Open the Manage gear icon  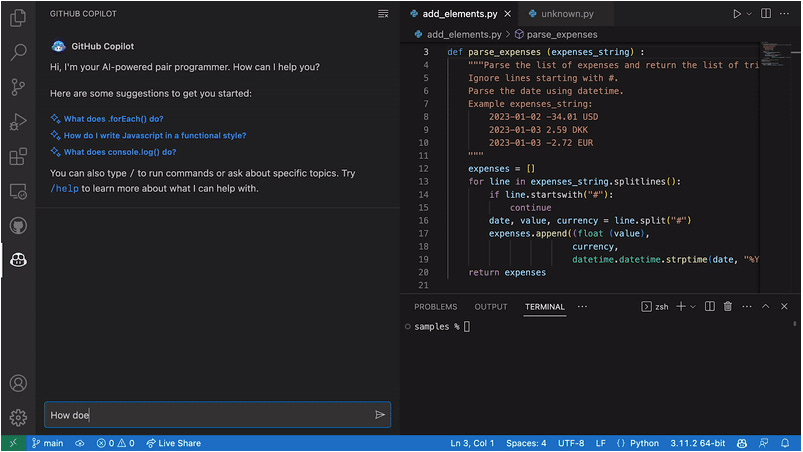click(x=18, y=418)
